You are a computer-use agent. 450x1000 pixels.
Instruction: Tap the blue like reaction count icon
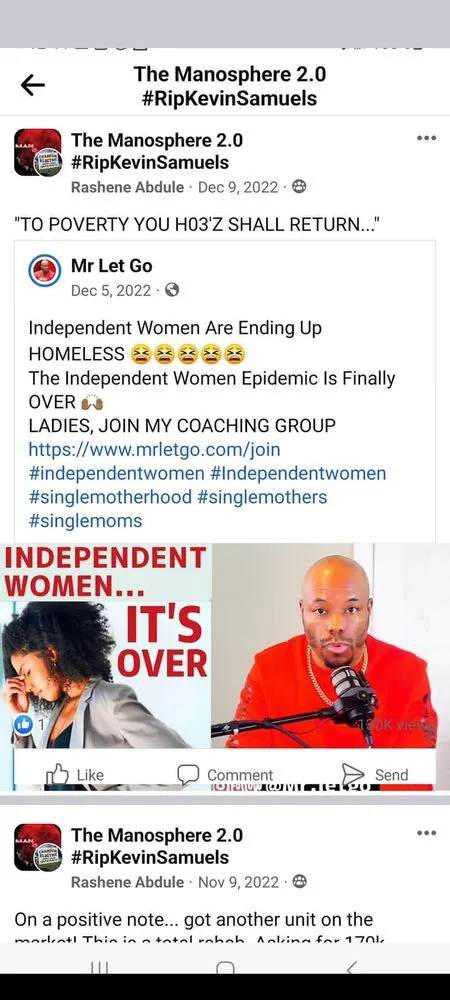tap(24, 725)
